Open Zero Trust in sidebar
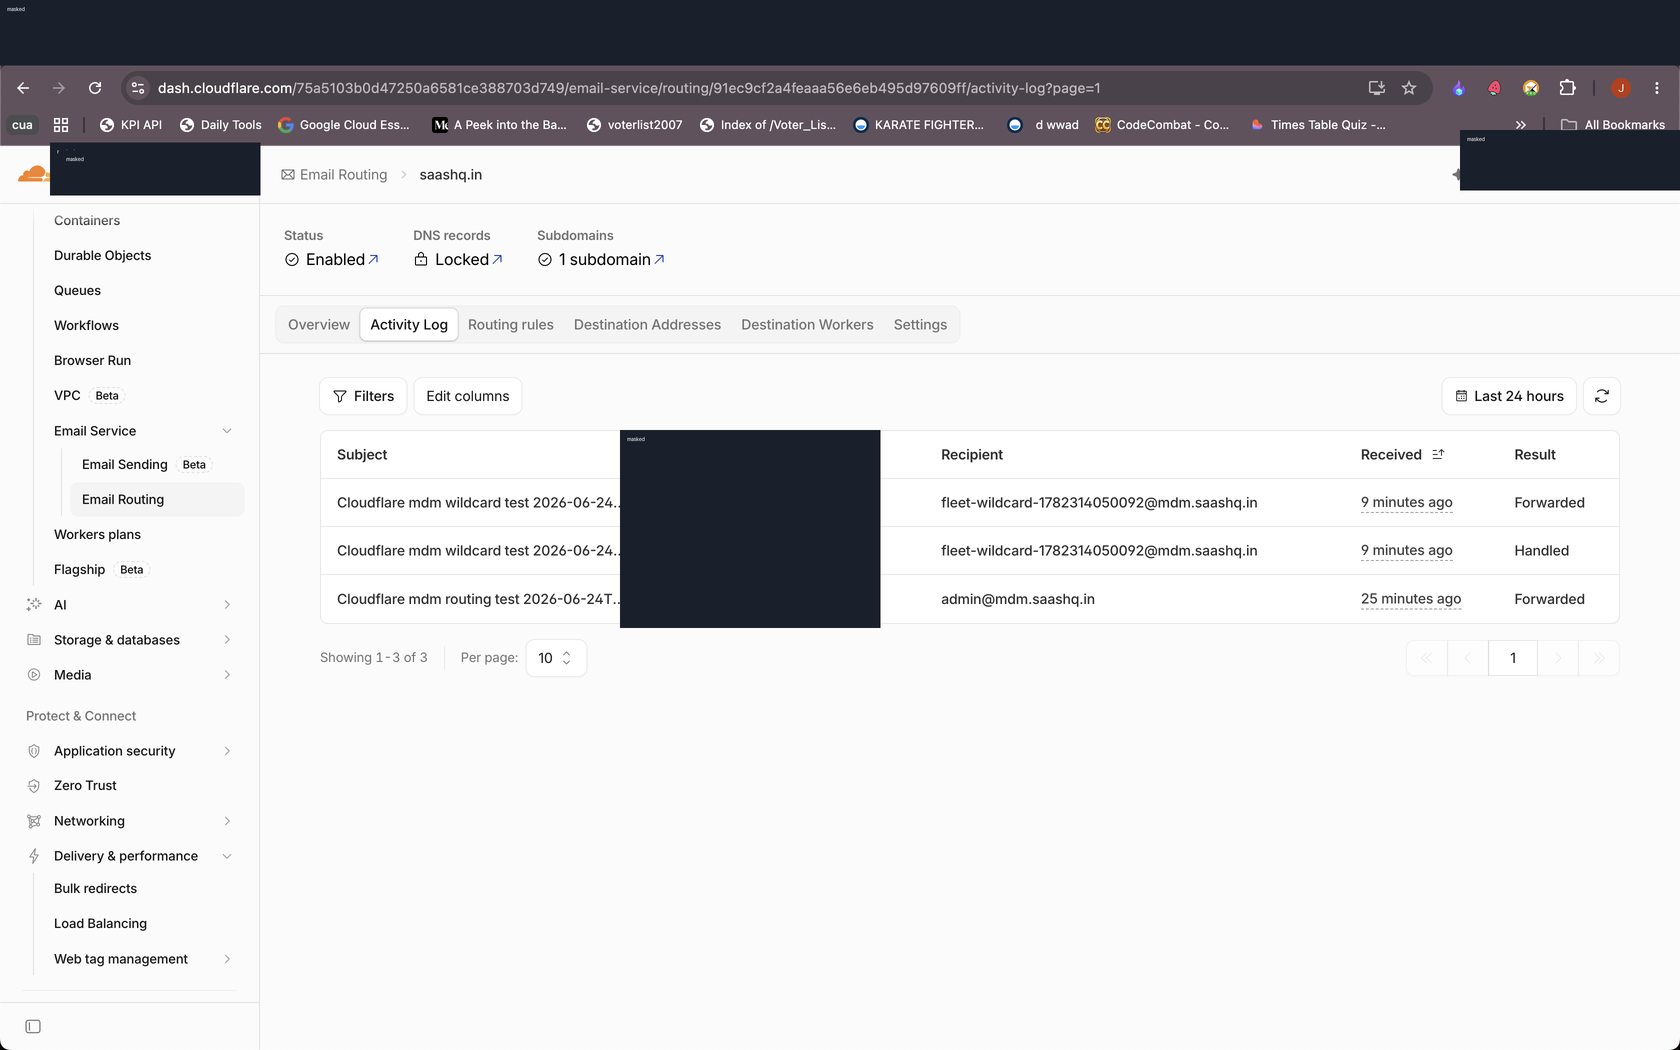The height and width of the screenshot is (1050, 1680). click(x=85, y=786)
